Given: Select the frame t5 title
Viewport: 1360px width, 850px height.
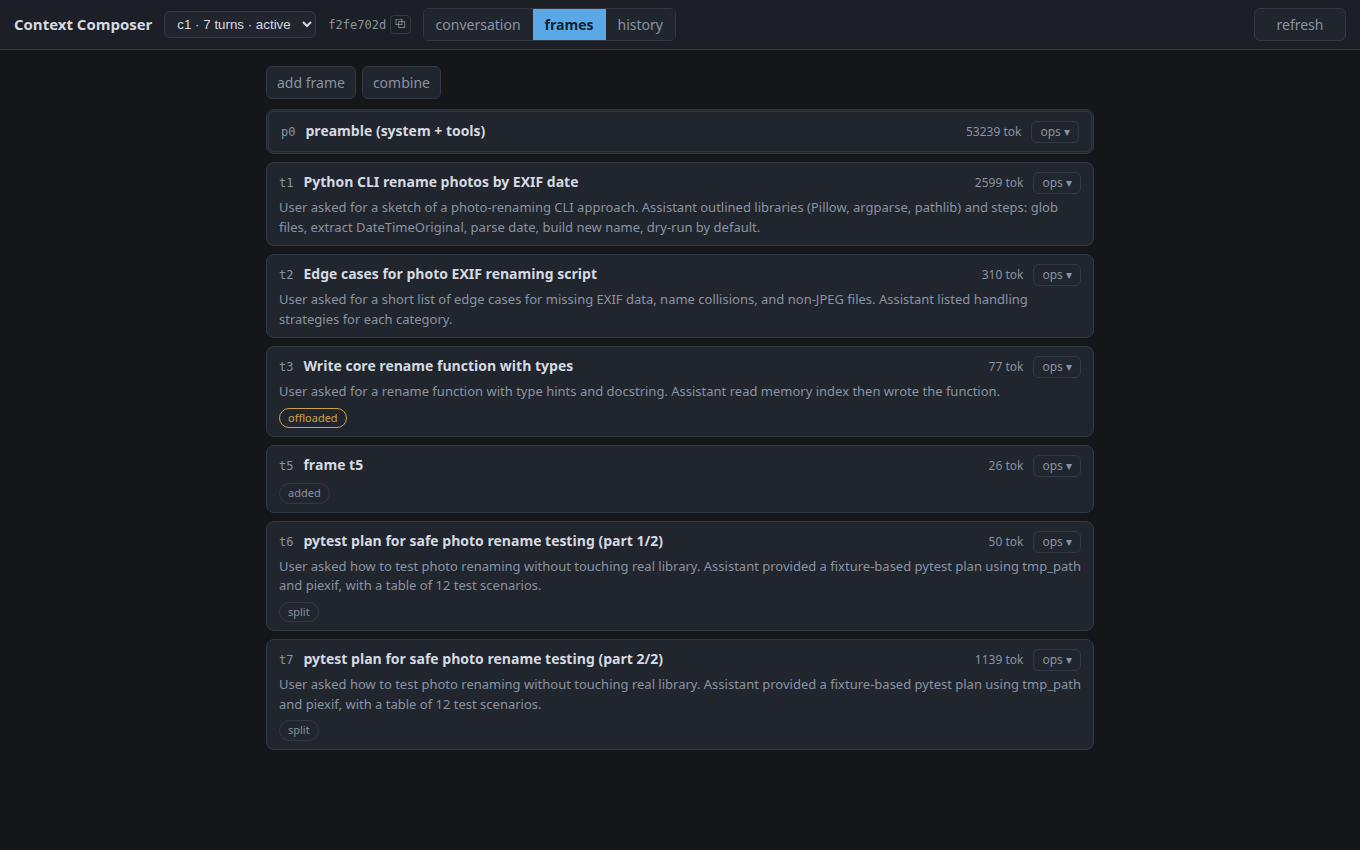Looking at the screenshot, I should coord(333,465).
